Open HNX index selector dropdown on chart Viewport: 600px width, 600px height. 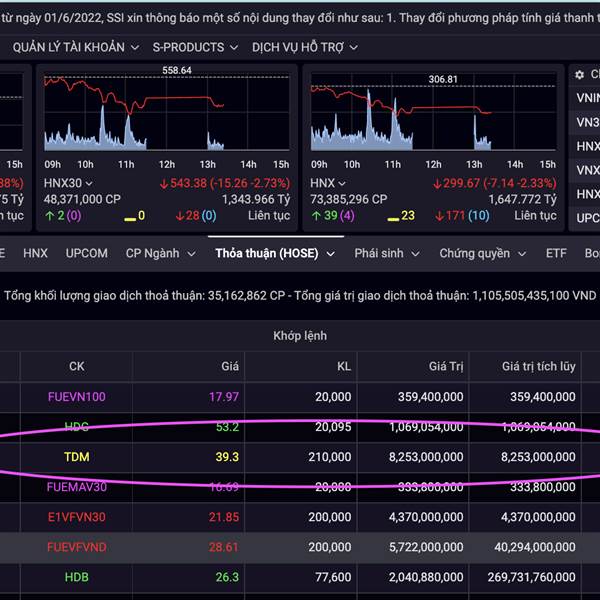328,183
